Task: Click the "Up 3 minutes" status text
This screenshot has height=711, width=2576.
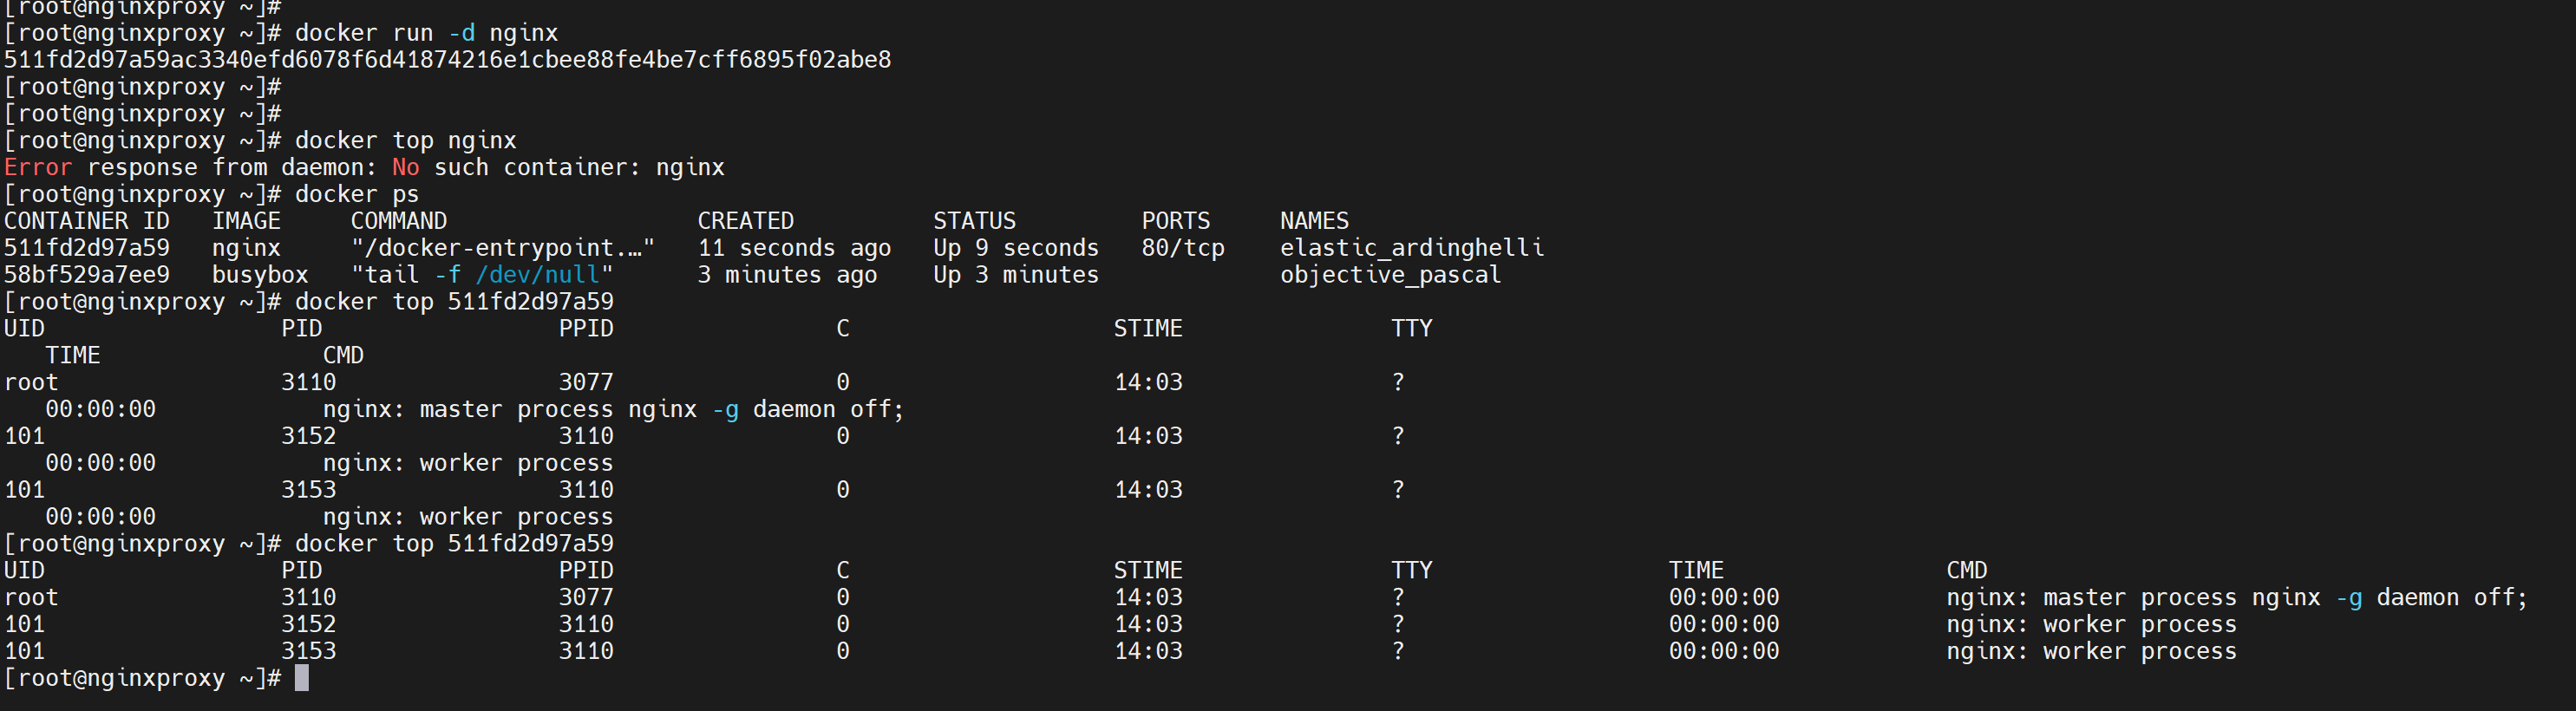Action: tap(1015, 275)
